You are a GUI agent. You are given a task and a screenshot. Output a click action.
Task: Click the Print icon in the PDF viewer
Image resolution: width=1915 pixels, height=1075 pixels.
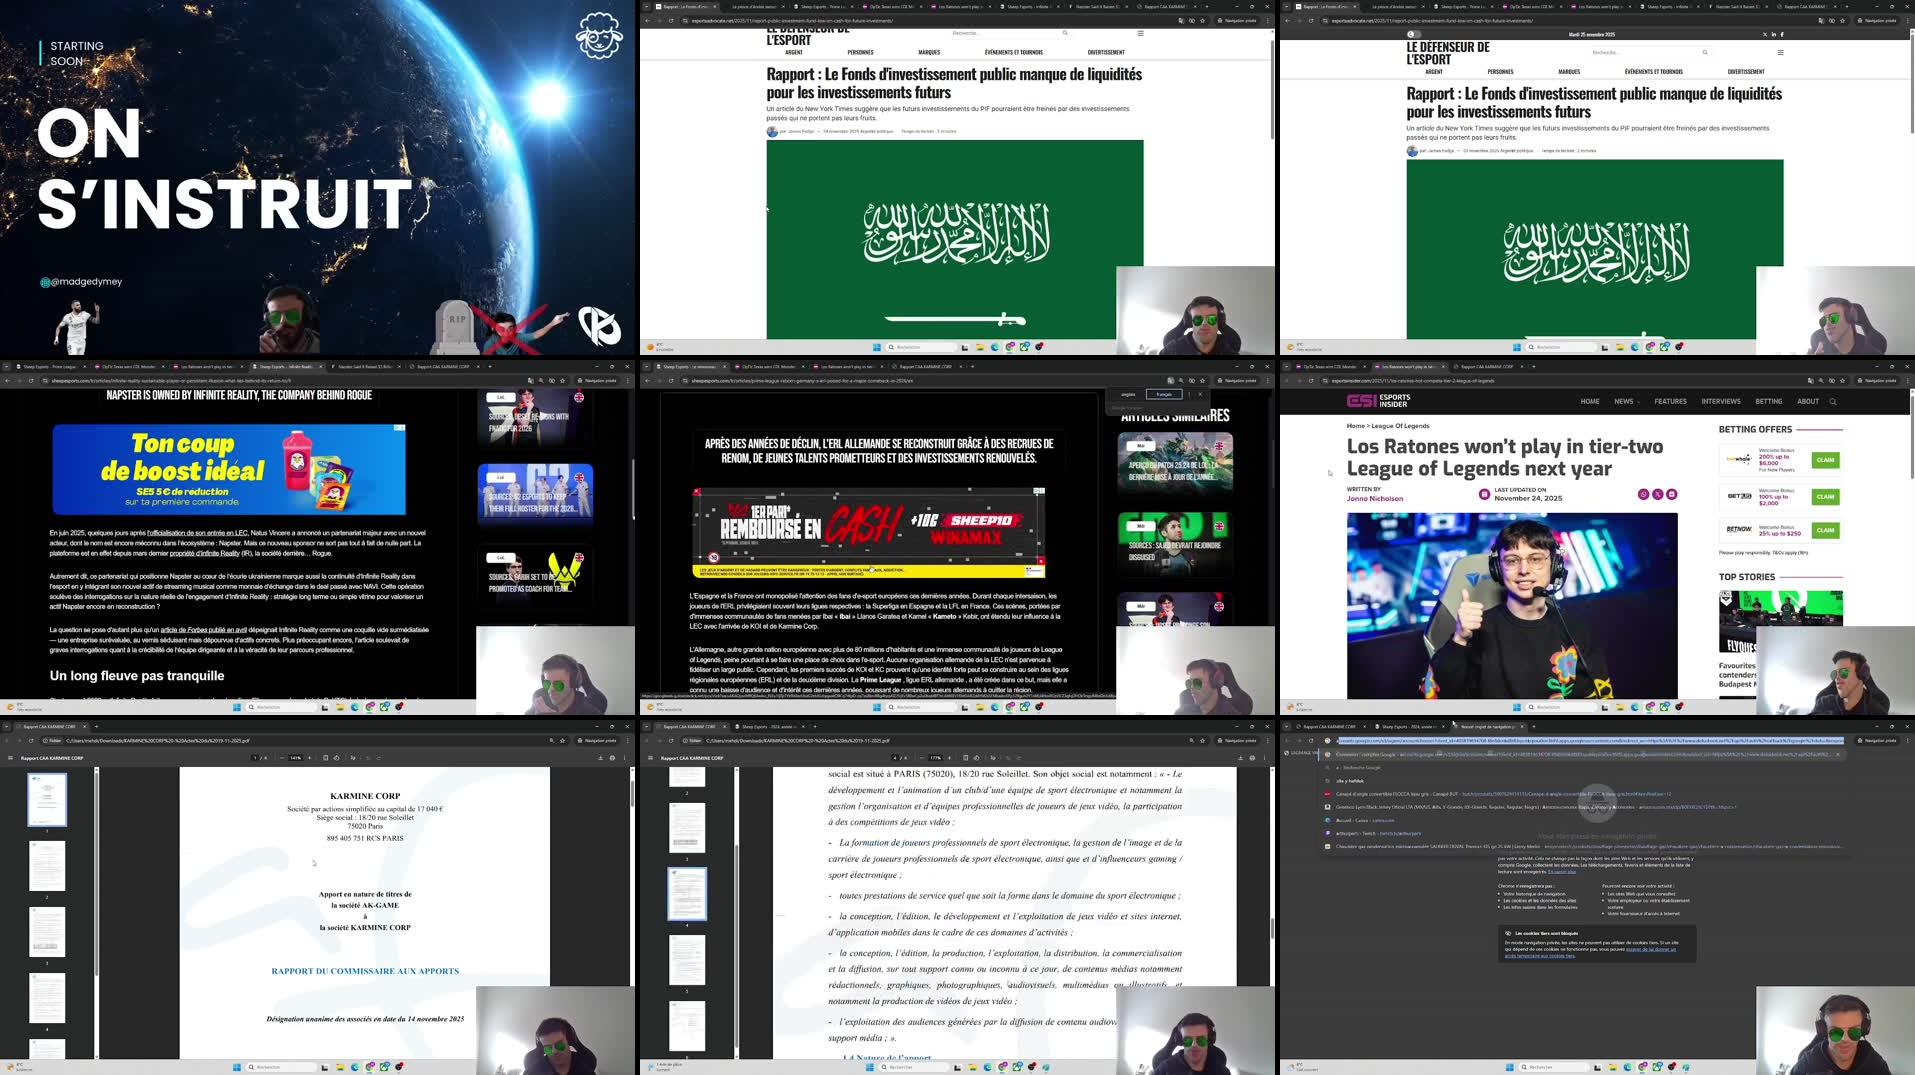pos(612,757)
